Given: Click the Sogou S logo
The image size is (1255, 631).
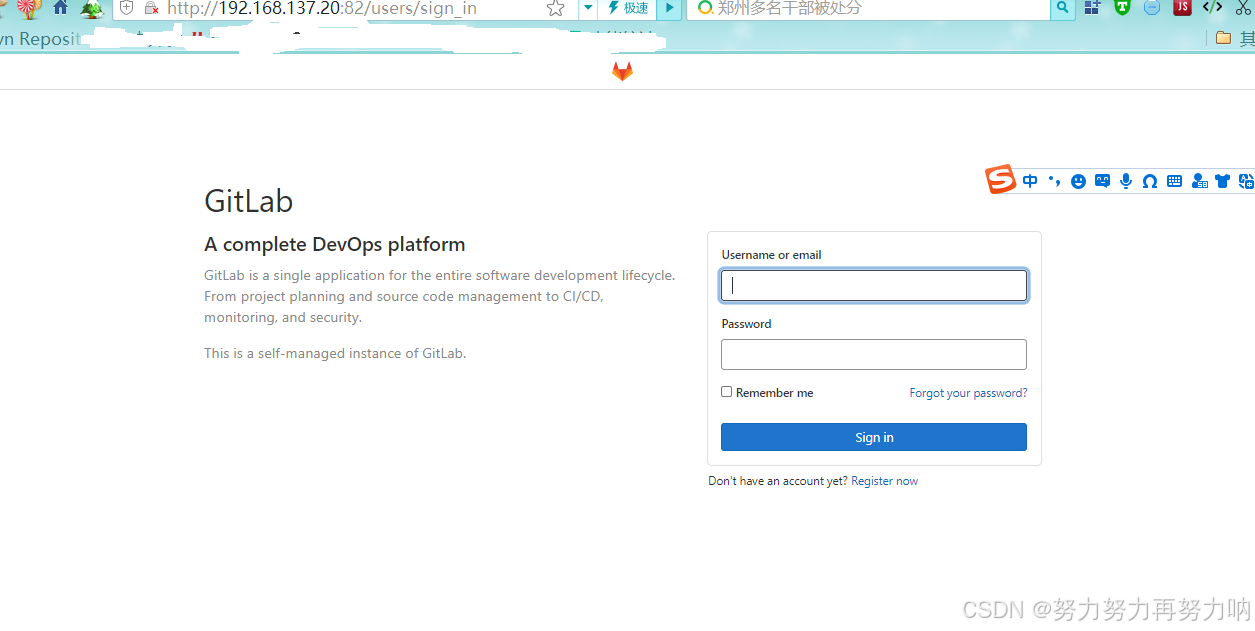Looking at the screenshot, I should click(1000, 180).
